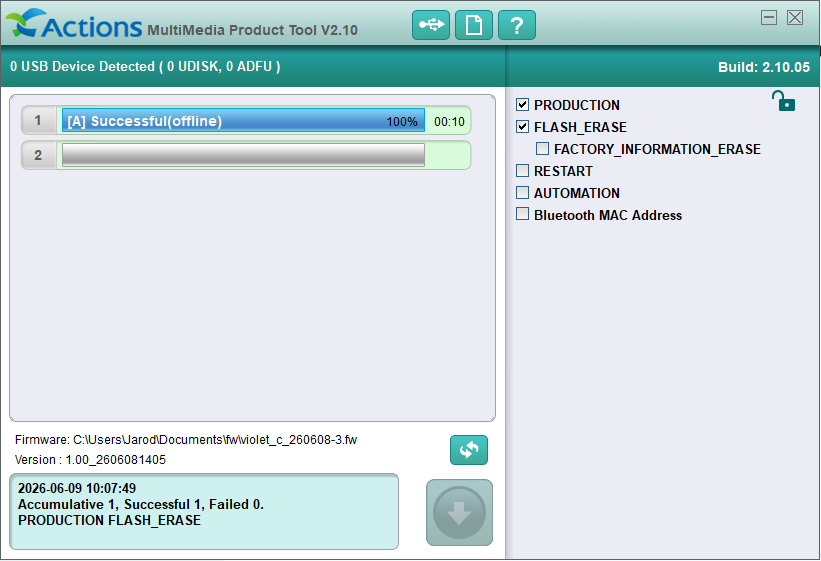Click the 2026-06-09 10:07:49 timestamp

(x=76, y=488)
